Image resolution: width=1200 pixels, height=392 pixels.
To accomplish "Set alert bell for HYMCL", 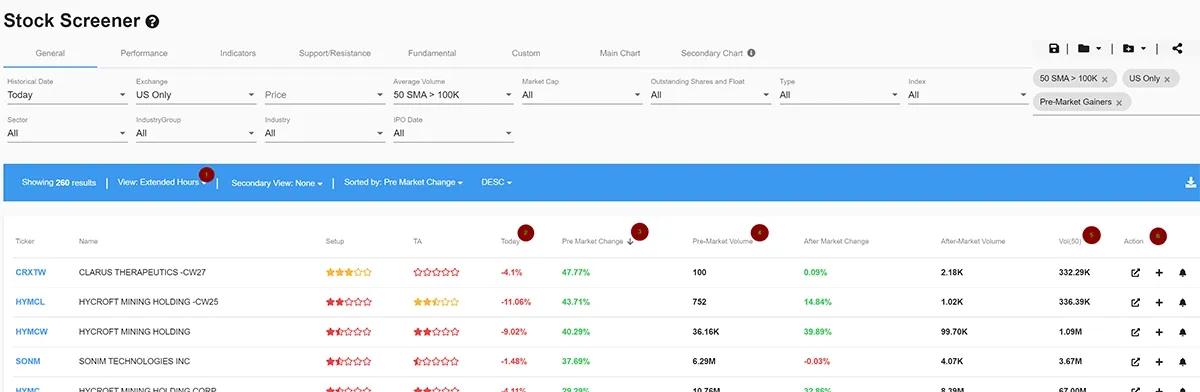I will [1182, 301].
